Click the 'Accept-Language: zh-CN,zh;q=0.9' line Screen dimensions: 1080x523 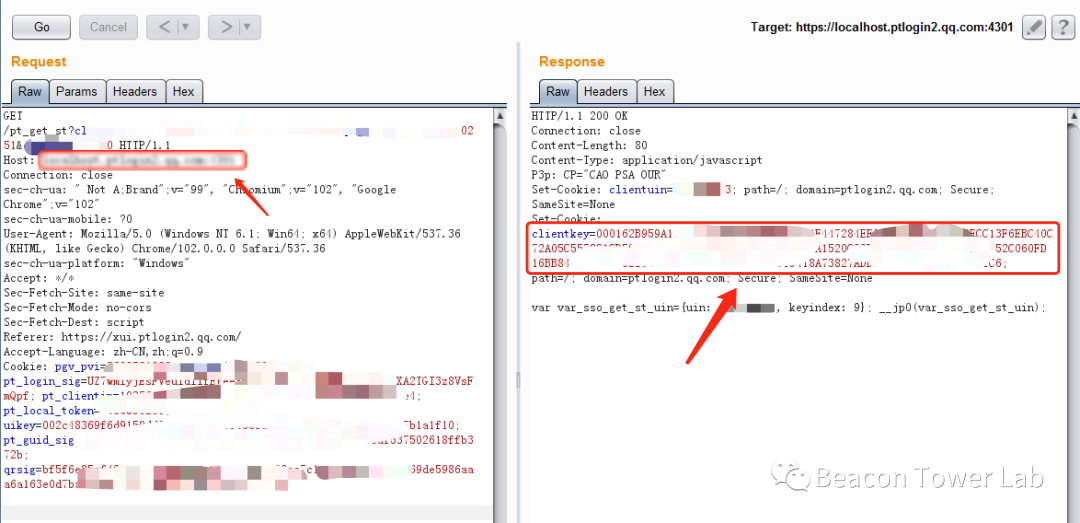103,351
